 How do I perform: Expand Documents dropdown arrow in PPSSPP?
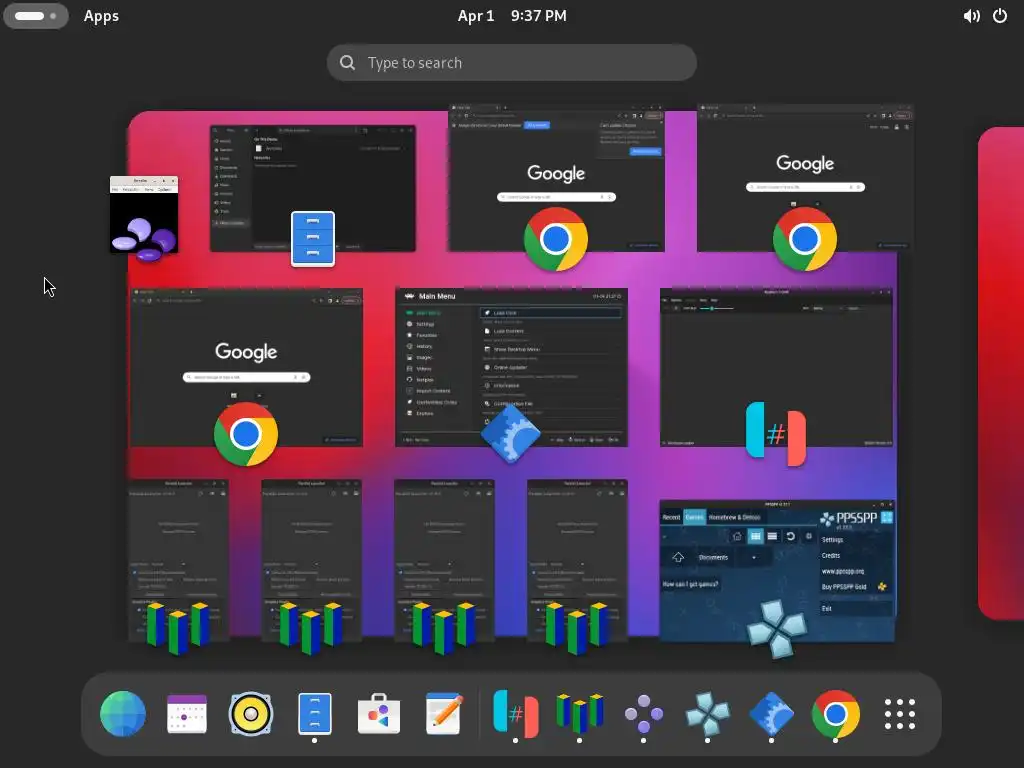tap(754, 558)
